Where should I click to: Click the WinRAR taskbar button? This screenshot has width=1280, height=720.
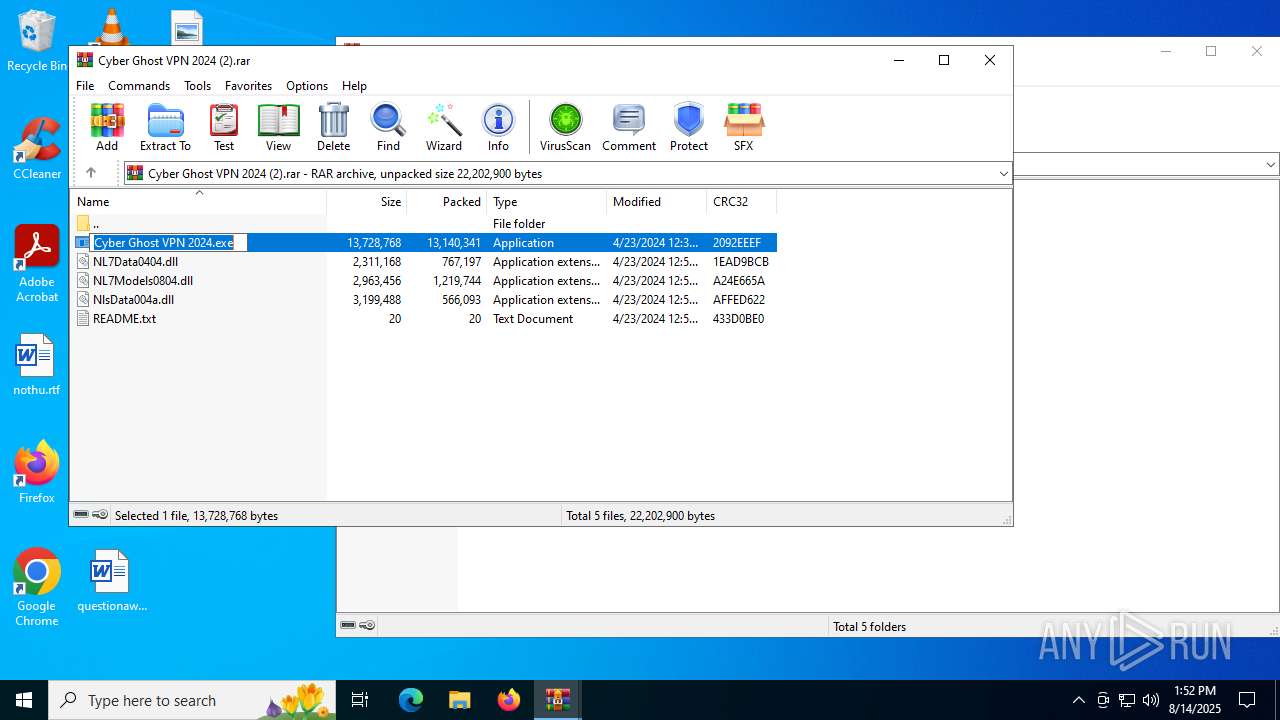[x=557, y=700]
